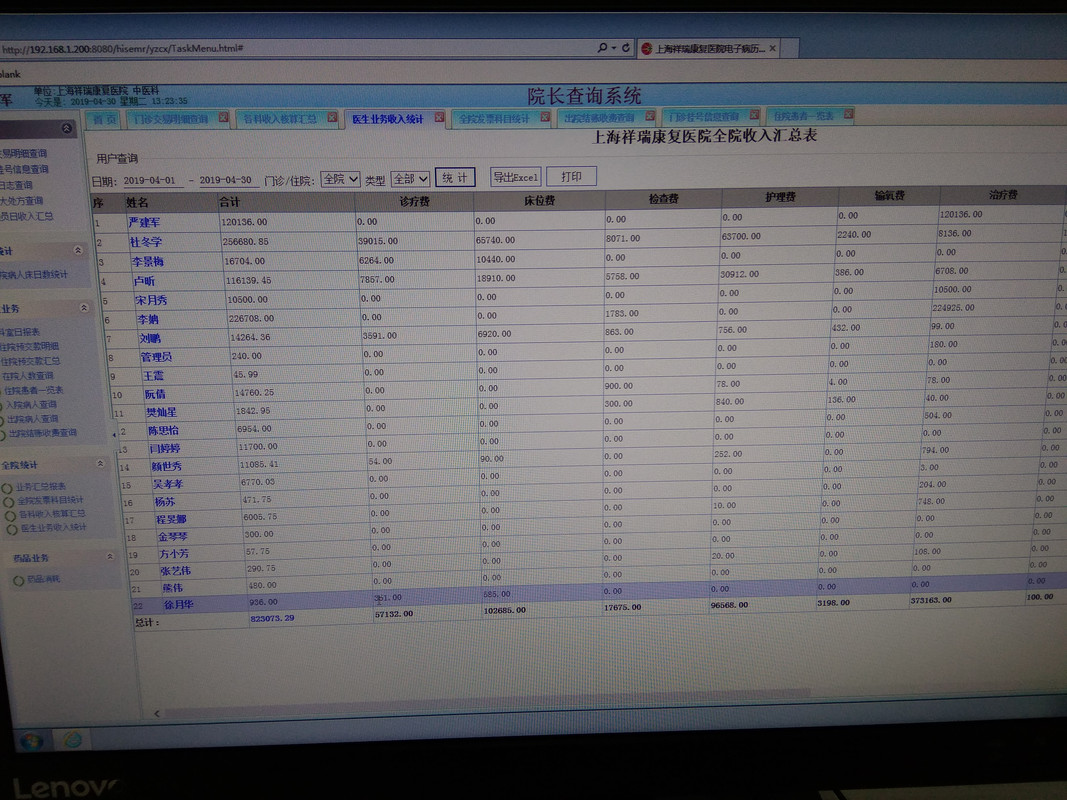Open the 类型 dropdown showing 全部
Screen dimensions: 1067x800
click(x=410, y=179)
